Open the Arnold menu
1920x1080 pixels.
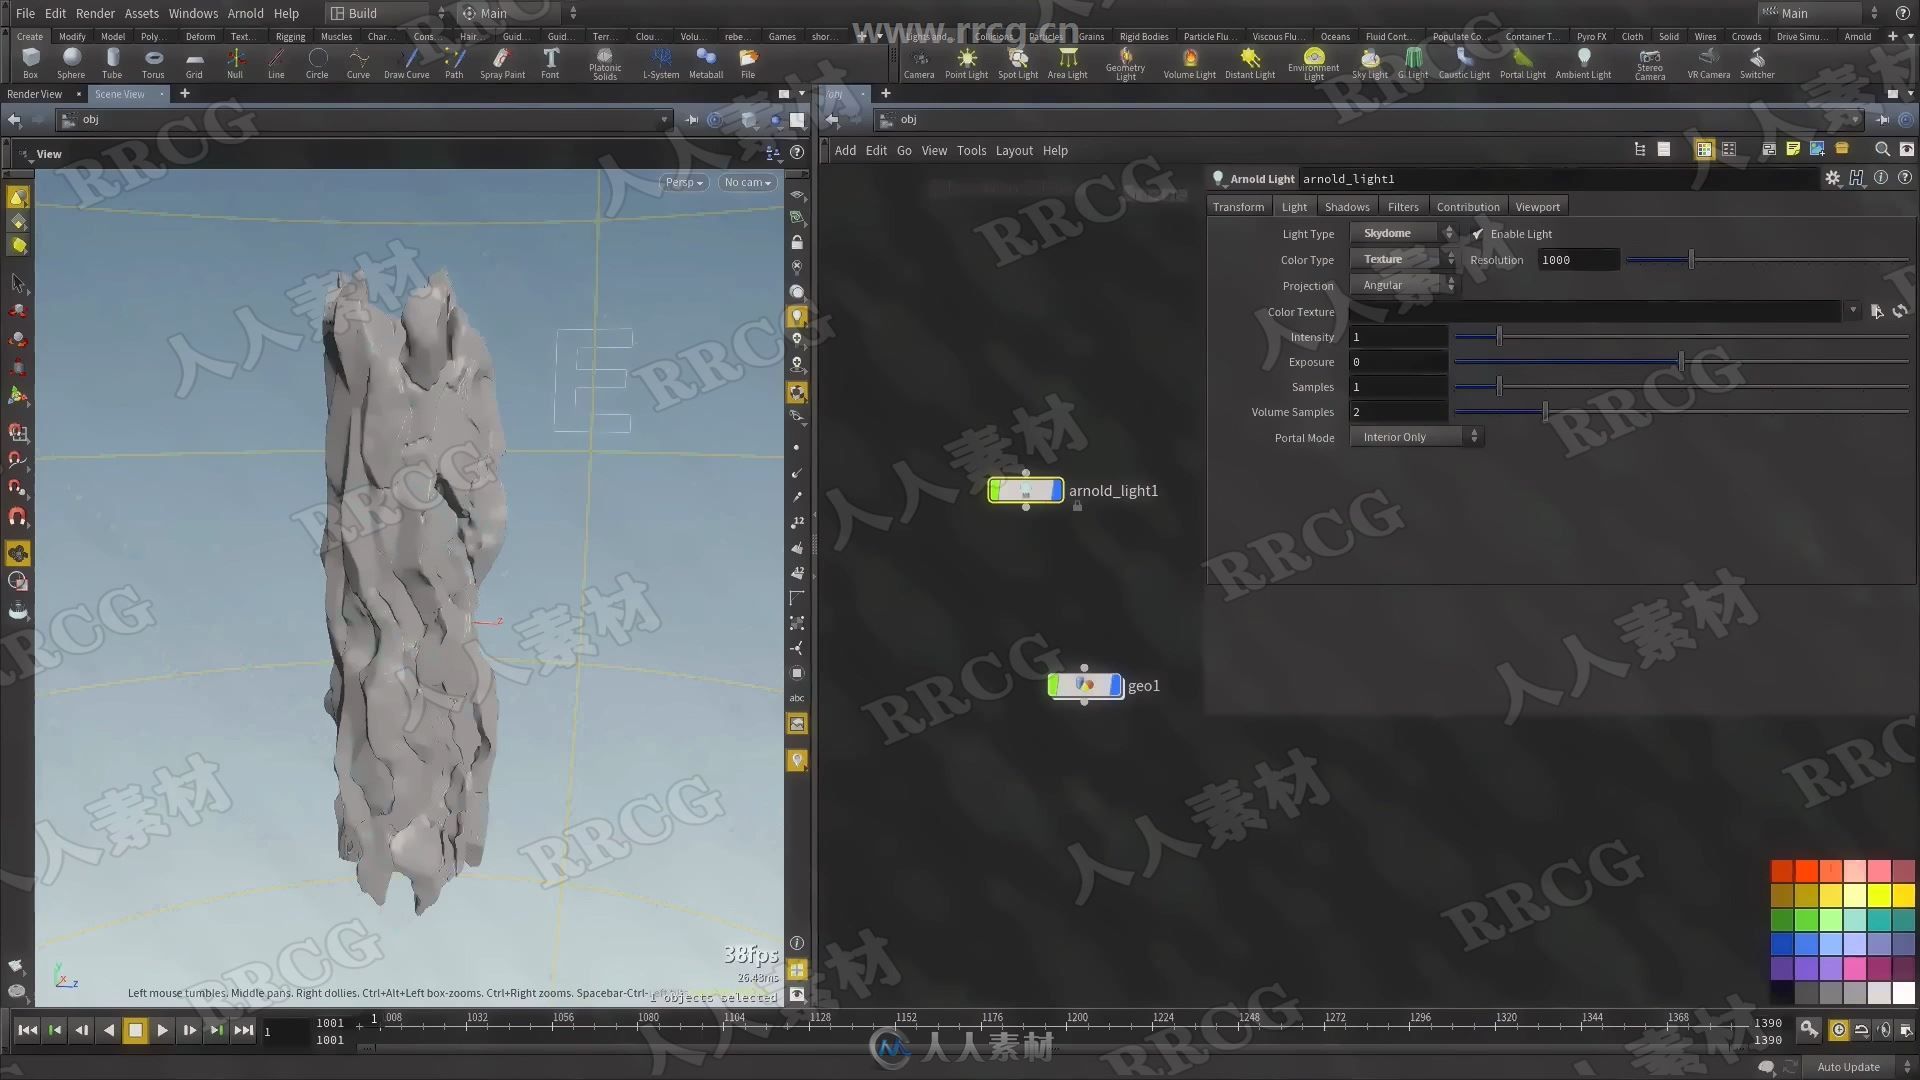click(244, 13)
